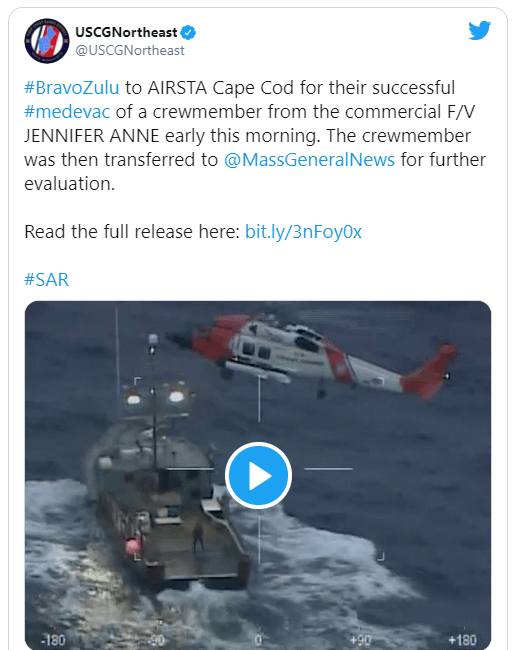The width and height of the screenshot is (517, 650).
Task: Open the #medevac hashtag
Action: (67, 112)
